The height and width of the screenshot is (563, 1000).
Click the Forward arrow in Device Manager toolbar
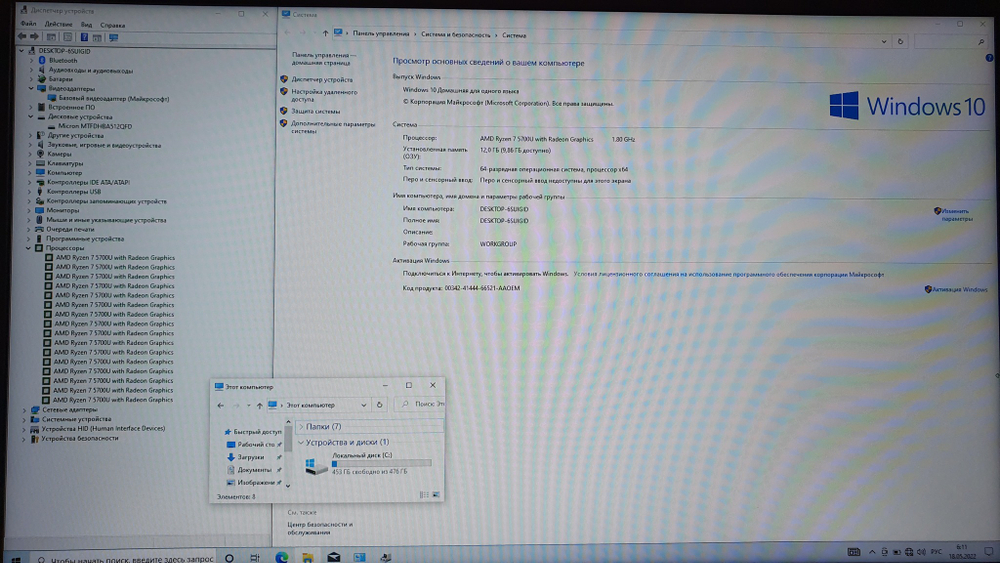coord(34,37)
